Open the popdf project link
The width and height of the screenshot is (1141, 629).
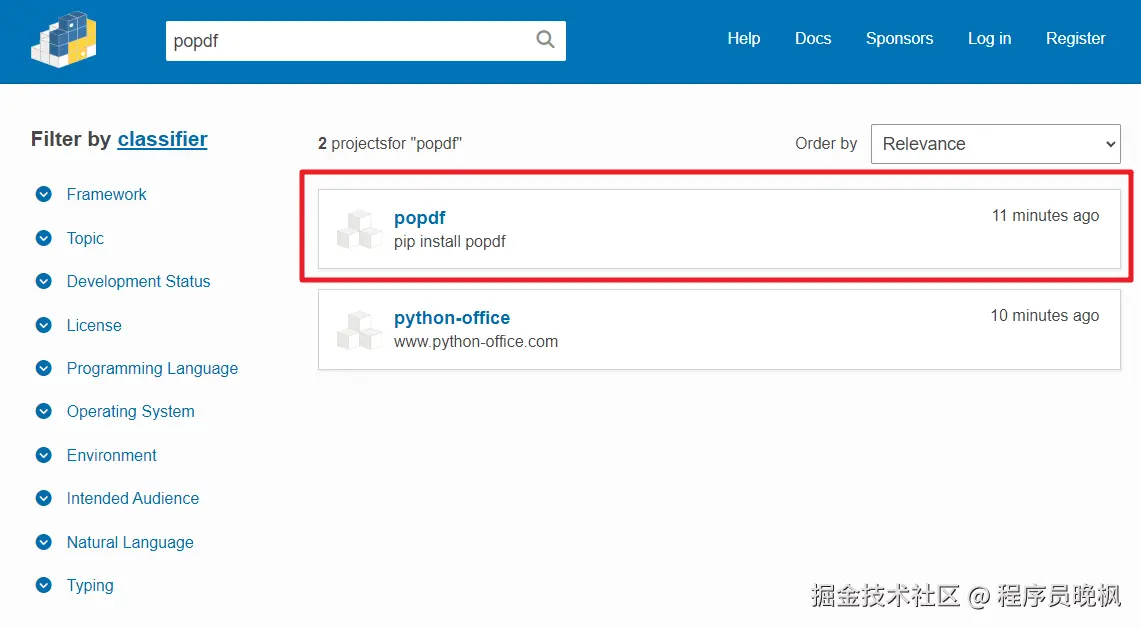[420, 218]
